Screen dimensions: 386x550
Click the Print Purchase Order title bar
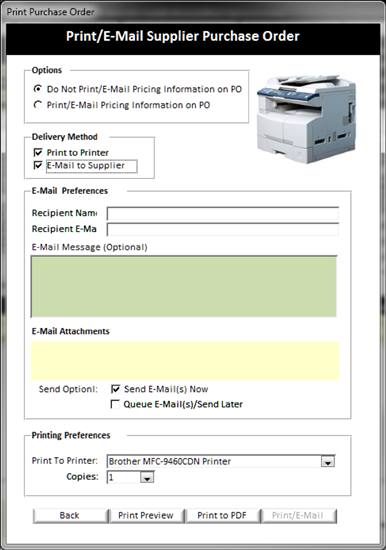point(193,12)
